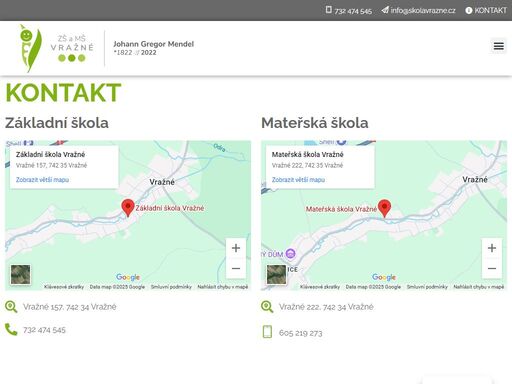The image size is (512, 384).
Task: Click the ZŠ a MŠ Vražné pea logo
Action: click(x=57, y=48)
